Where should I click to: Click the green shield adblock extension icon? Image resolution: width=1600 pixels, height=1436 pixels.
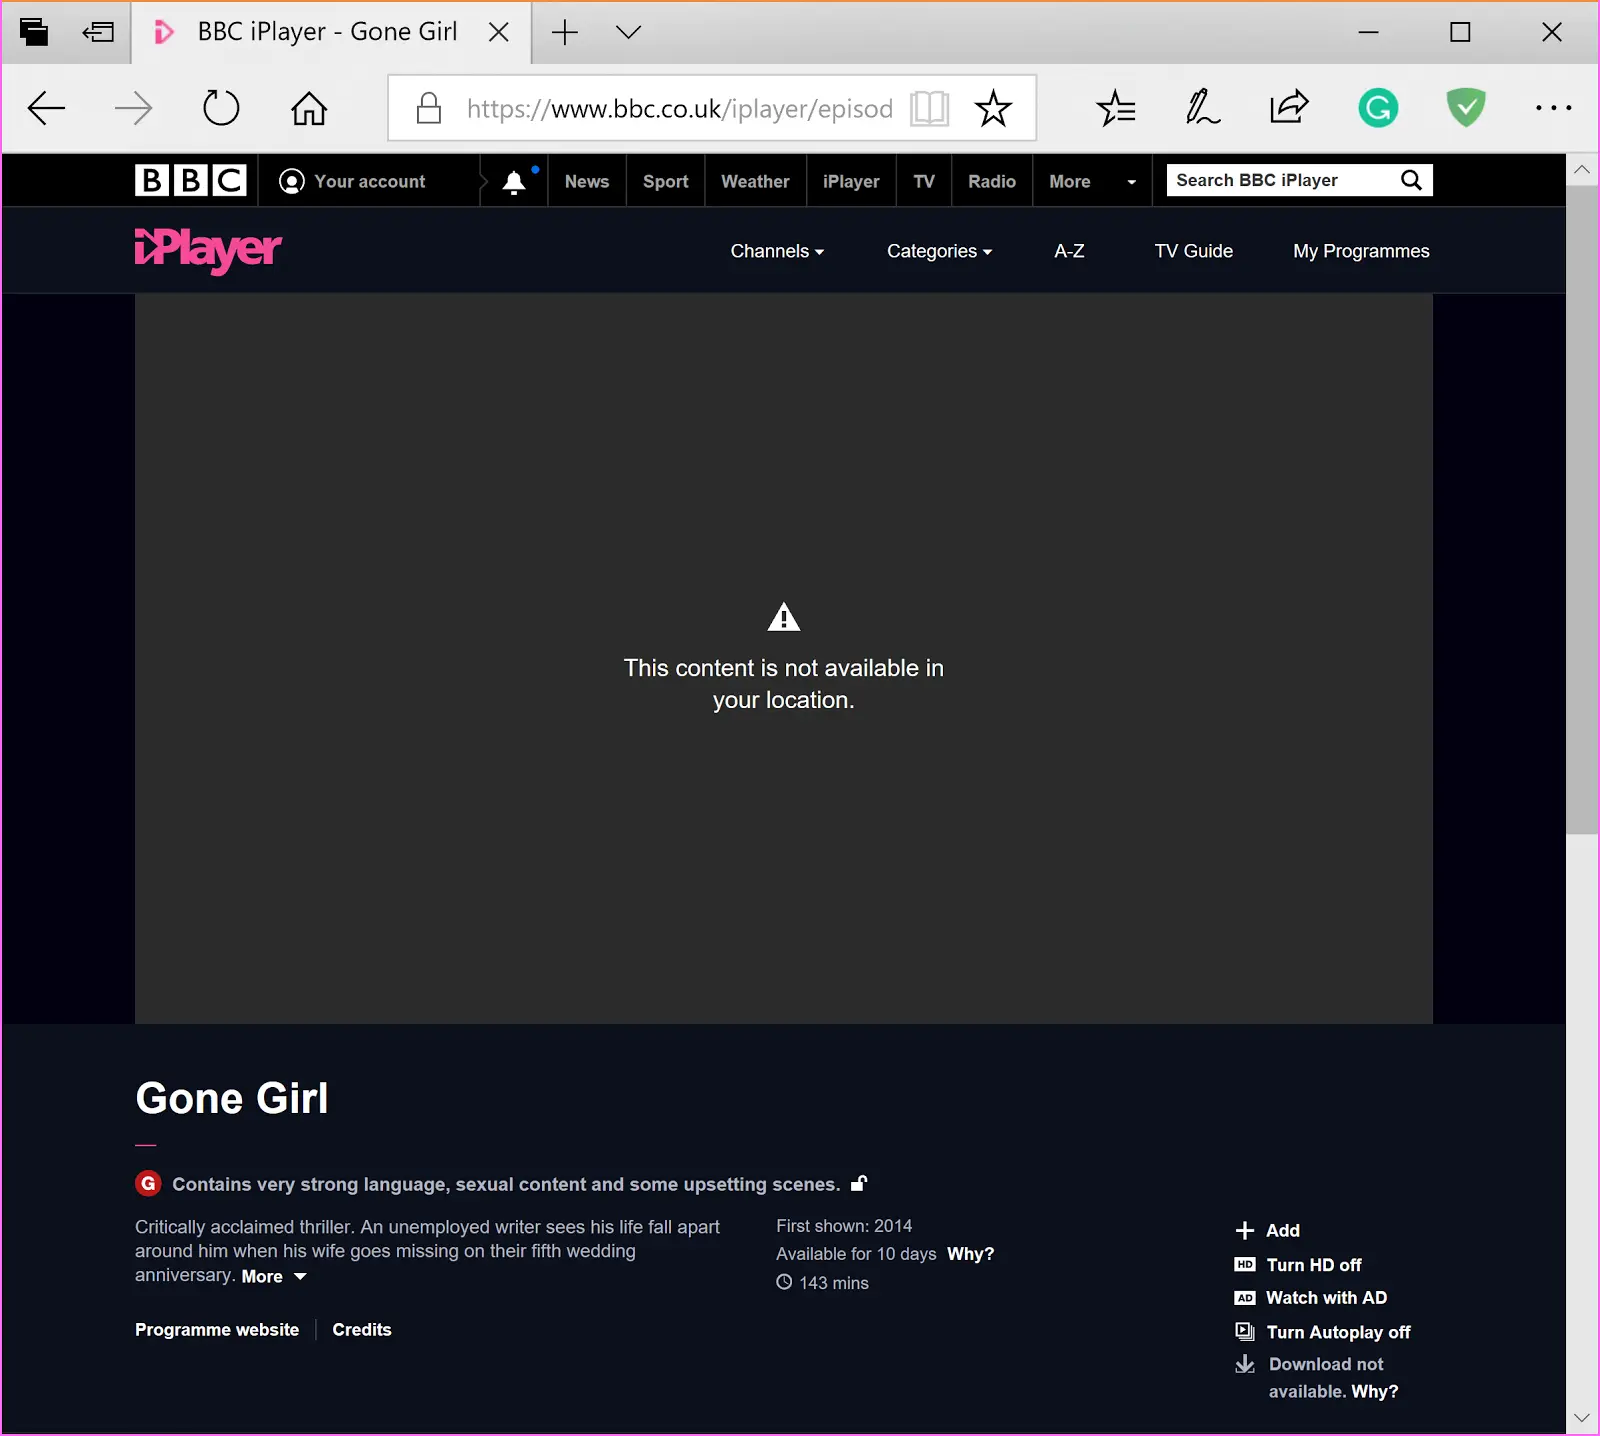click(1466, 108)
